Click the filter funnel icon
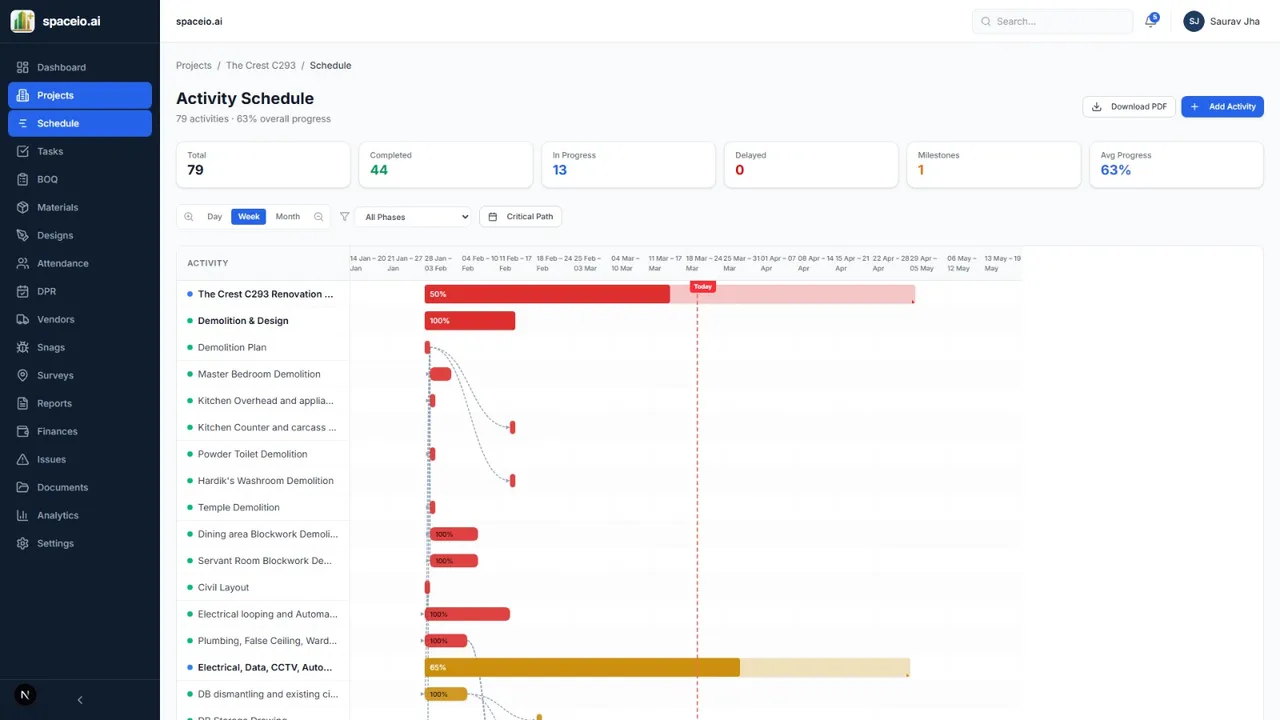The image size is (1280, 720). coord(345,216)
